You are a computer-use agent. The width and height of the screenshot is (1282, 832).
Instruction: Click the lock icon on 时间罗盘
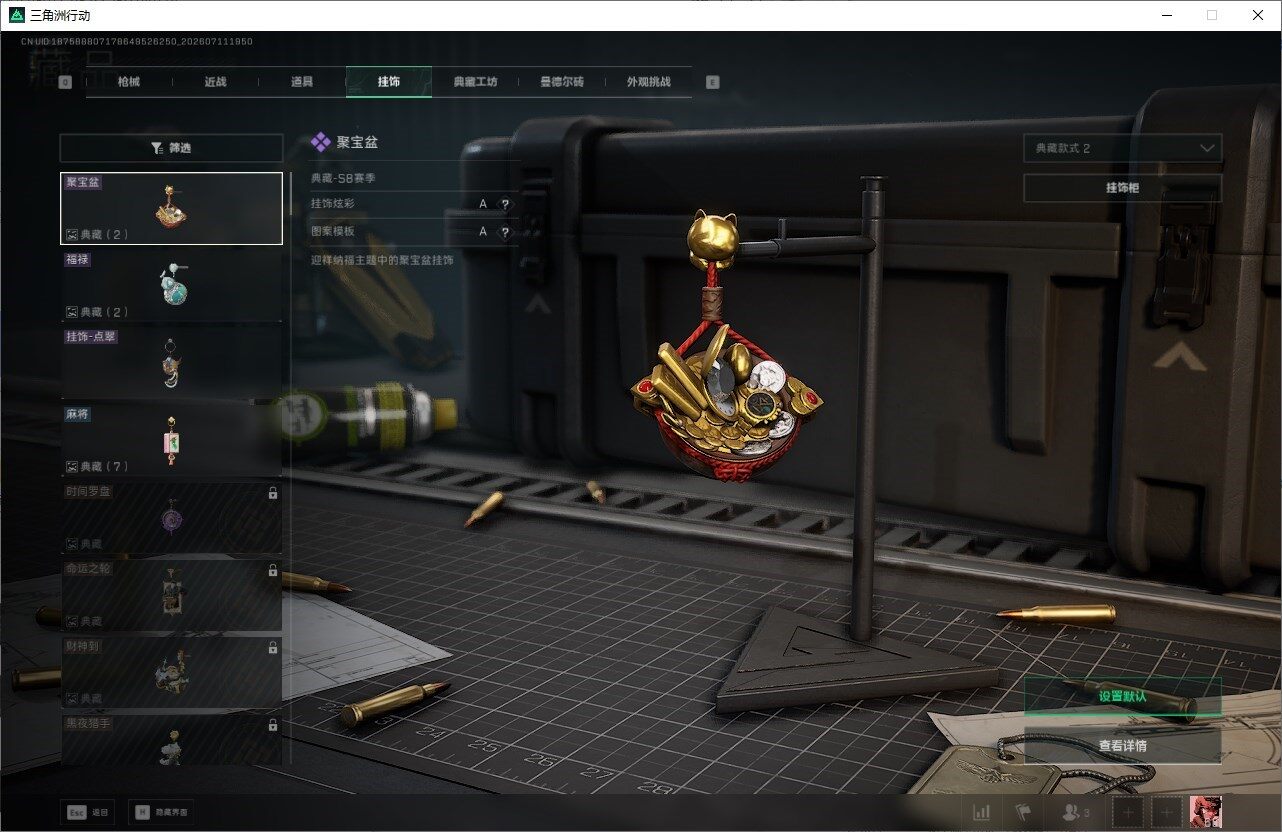click(273, 493)
